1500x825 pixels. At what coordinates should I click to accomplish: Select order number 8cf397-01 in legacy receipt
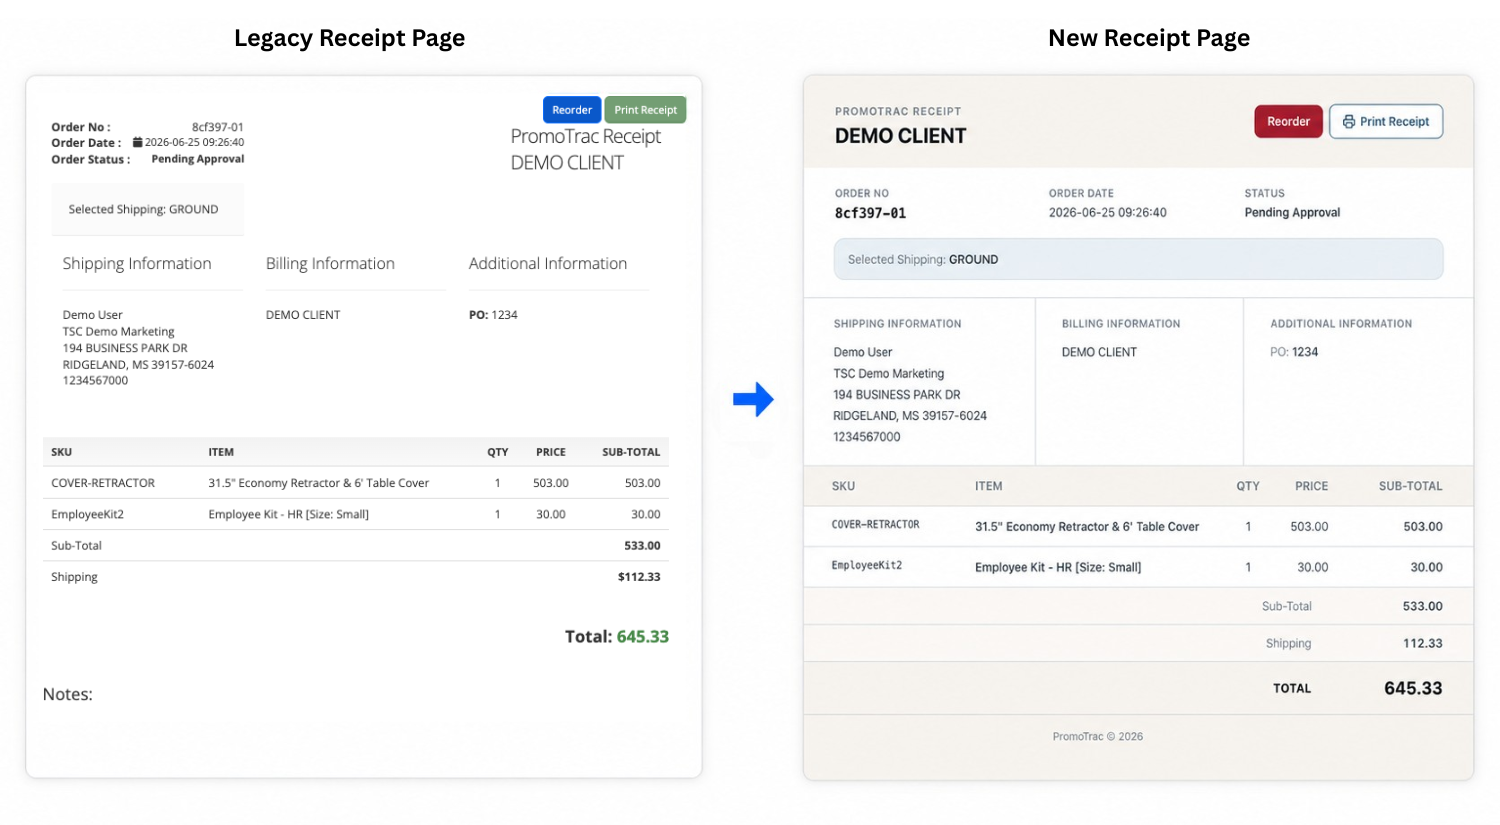point(217,127)
